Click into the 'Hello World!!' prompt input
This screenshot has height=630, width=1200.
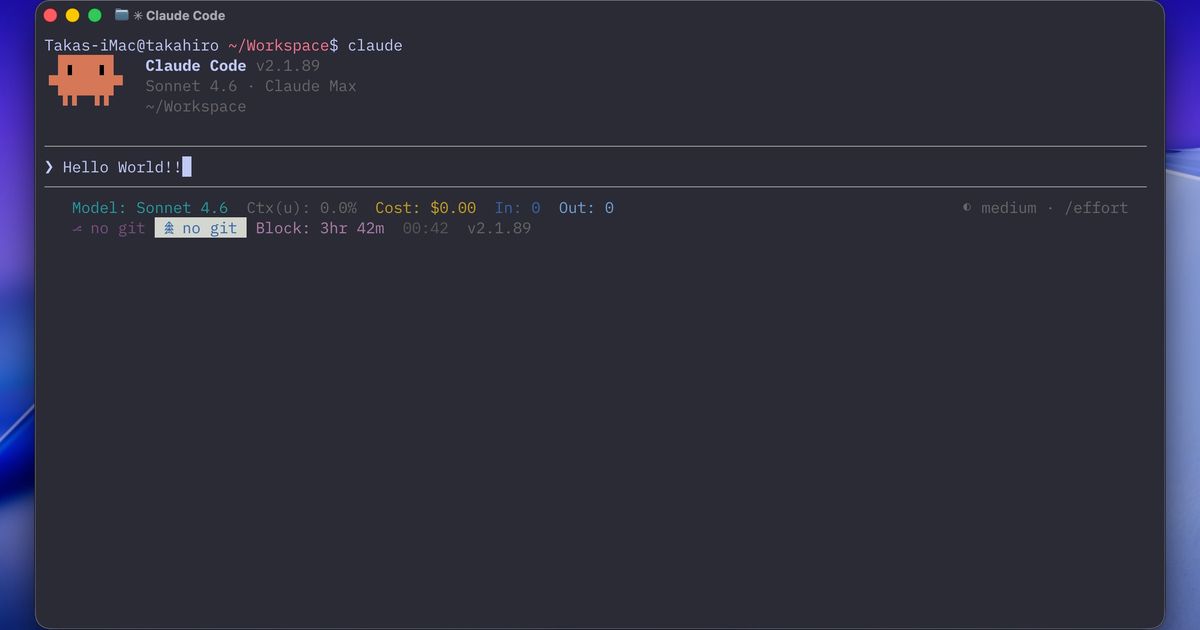point(595,167)
